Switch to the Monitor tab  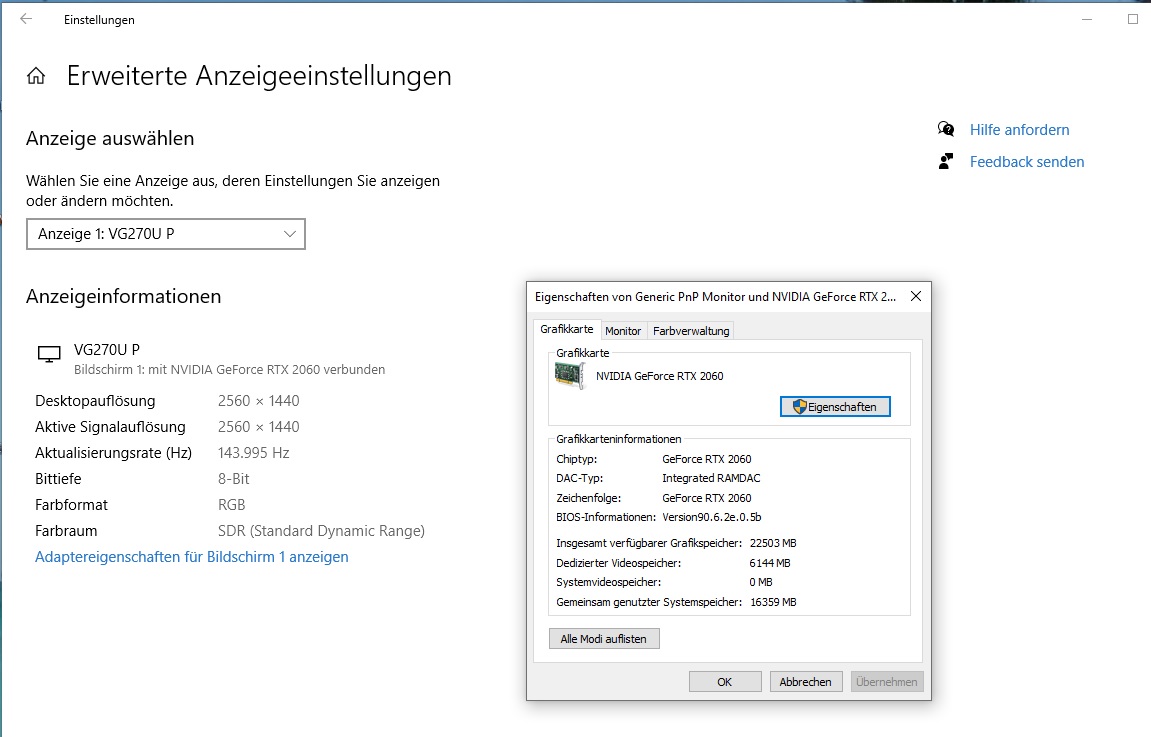click(623, 331)
